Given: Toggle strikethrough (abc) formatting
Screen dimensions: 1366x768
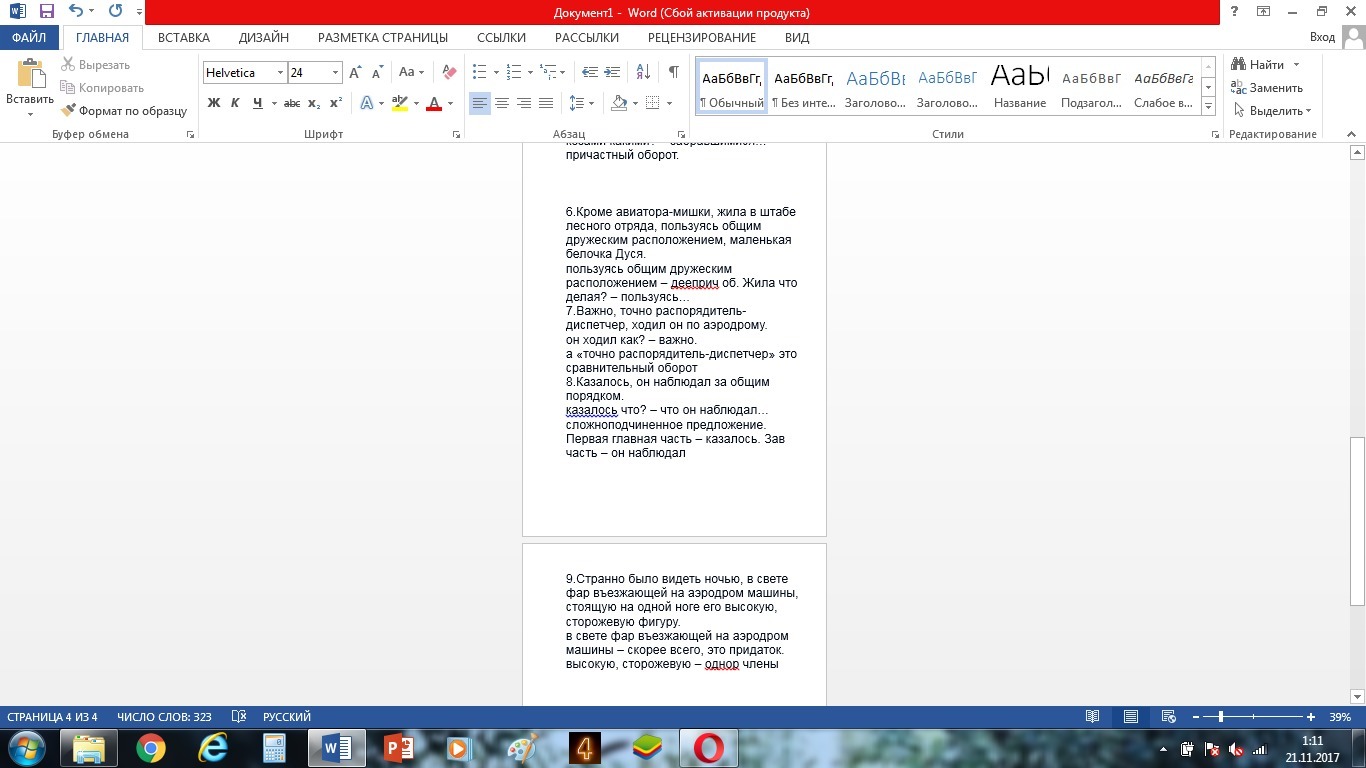Looking at the screenshot, I should pyautogui.click(x=292, y=103).
